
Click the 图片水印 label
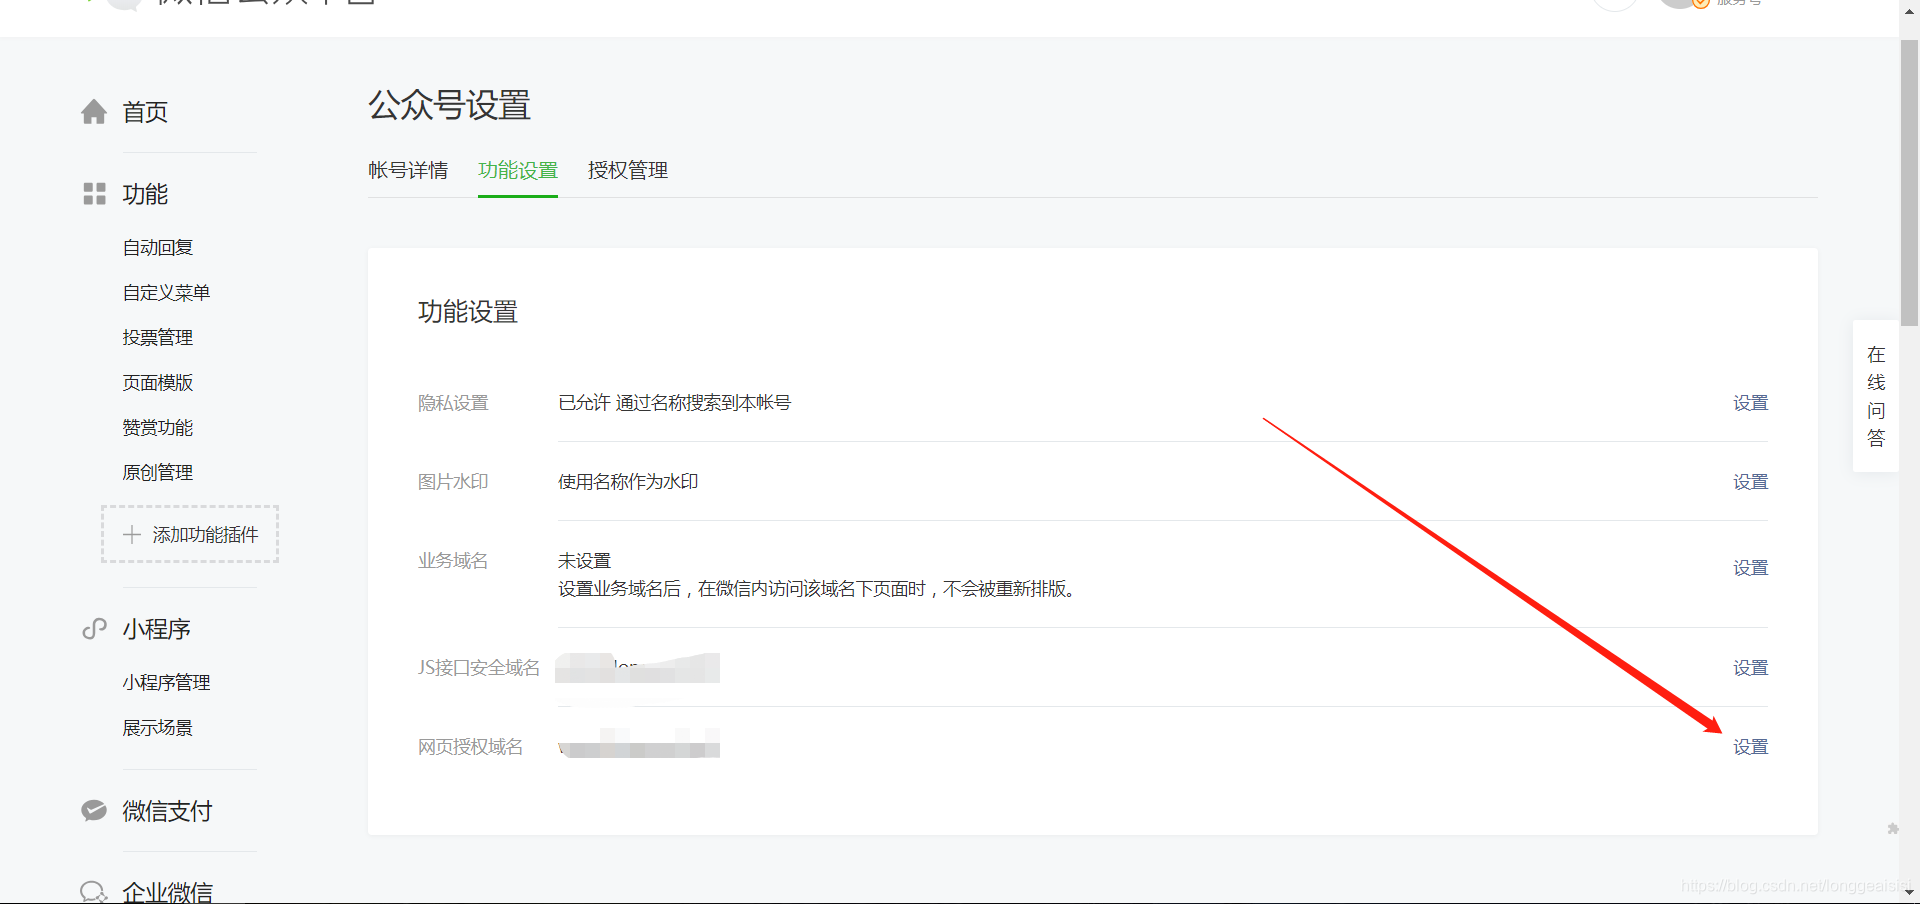453,482
